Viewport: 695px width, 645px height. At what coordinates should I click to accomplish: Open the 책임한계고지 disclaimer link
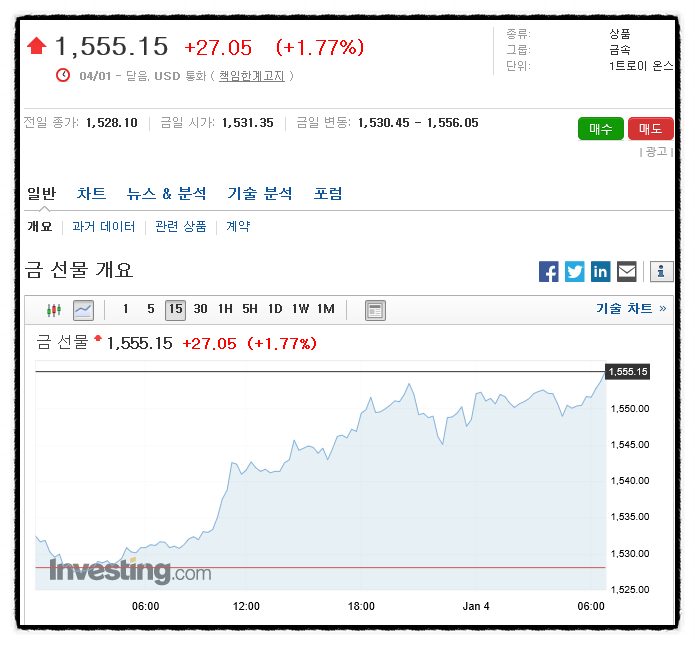(x=251, y=76)
